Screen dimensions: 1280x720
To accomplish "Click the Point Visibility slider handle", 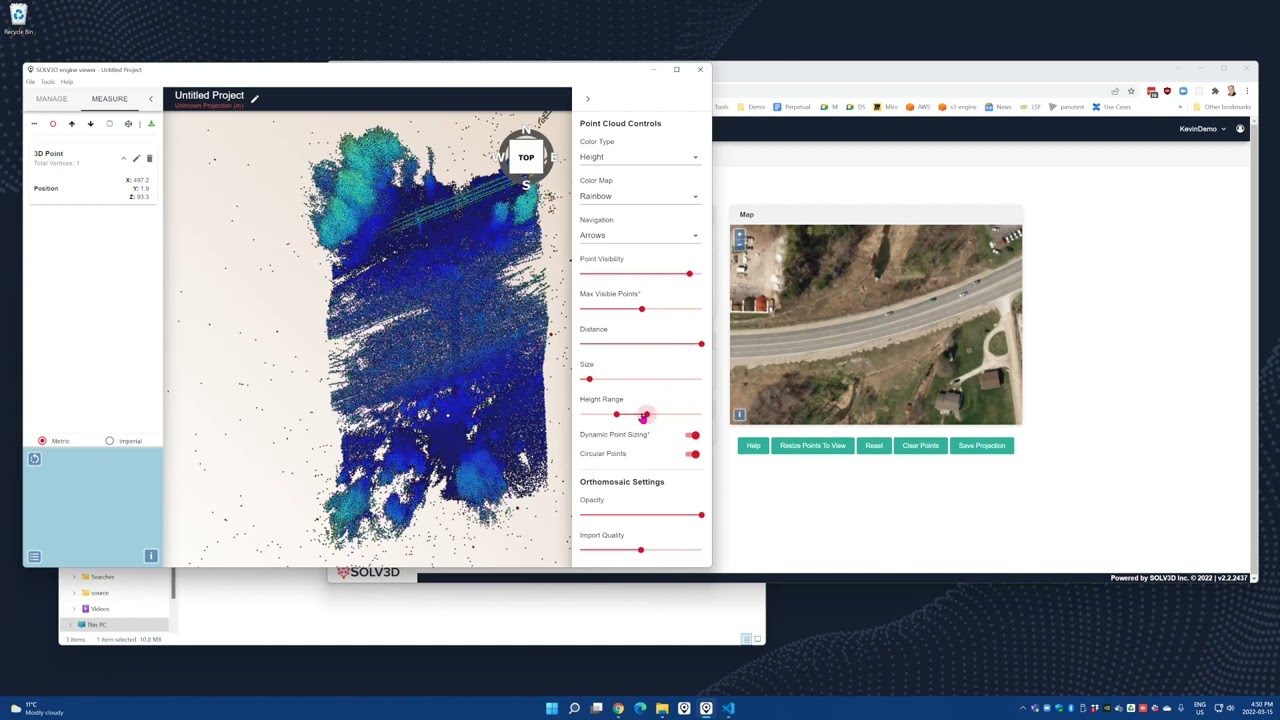I will click(x=689, y=274).
